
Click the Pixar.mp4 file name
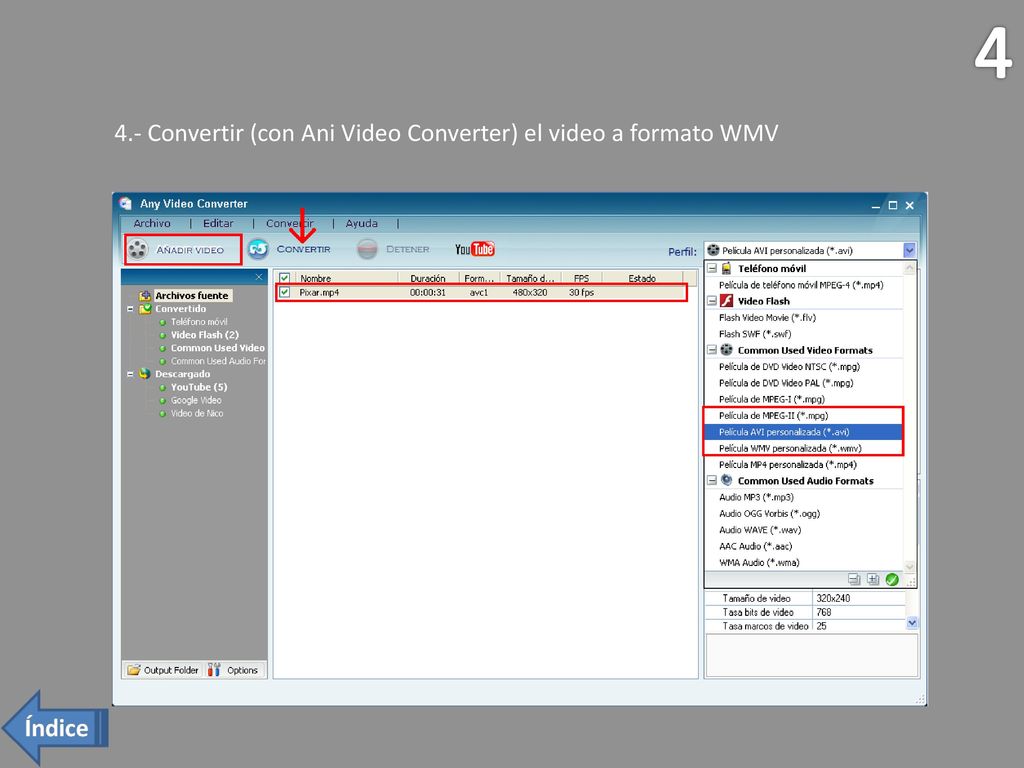(x=319, y=293)
